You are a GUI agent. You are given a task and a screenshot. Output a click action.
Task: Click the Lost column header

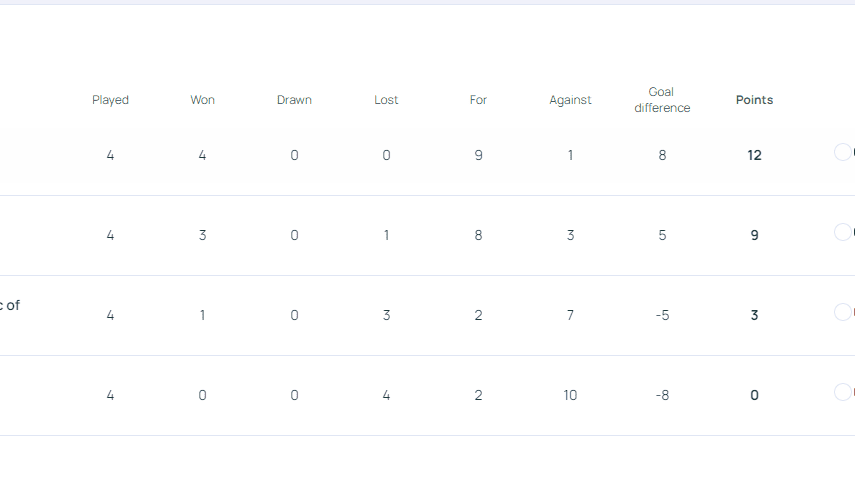tap(386, 100)
